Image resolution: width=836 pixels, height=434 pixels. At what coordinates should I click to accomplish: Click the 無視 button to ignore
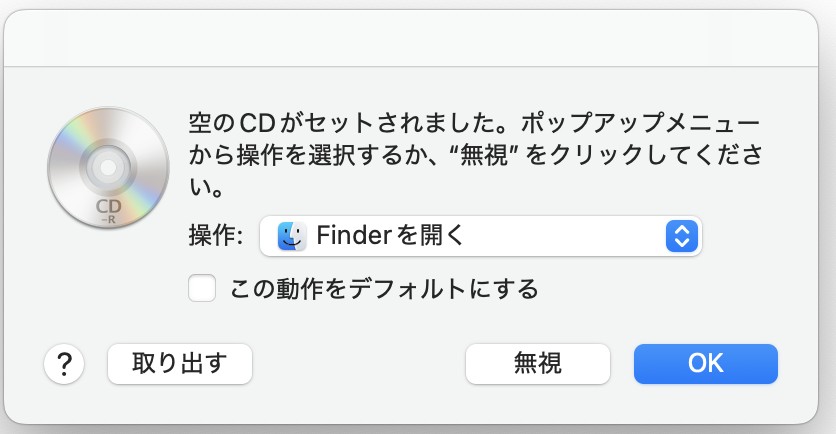(x=537, y=364)
